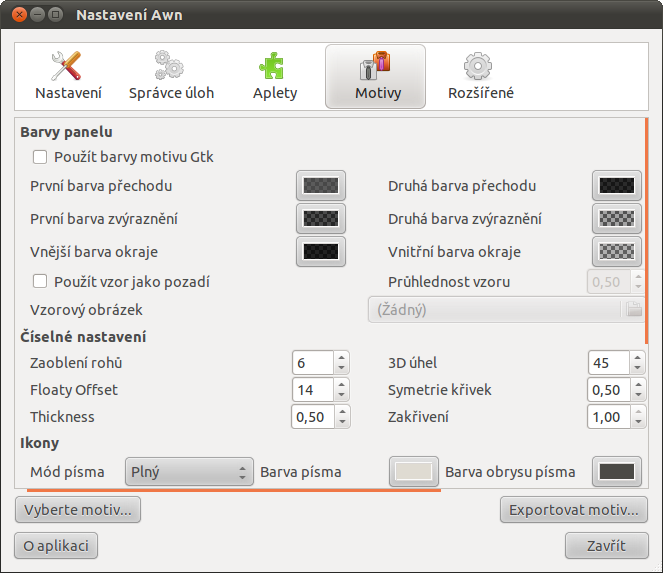Image resolution: width=663 pixels, height=573 pixels.
Task: Click the green puzzle Aplety icon
Action: coord(271,66)
